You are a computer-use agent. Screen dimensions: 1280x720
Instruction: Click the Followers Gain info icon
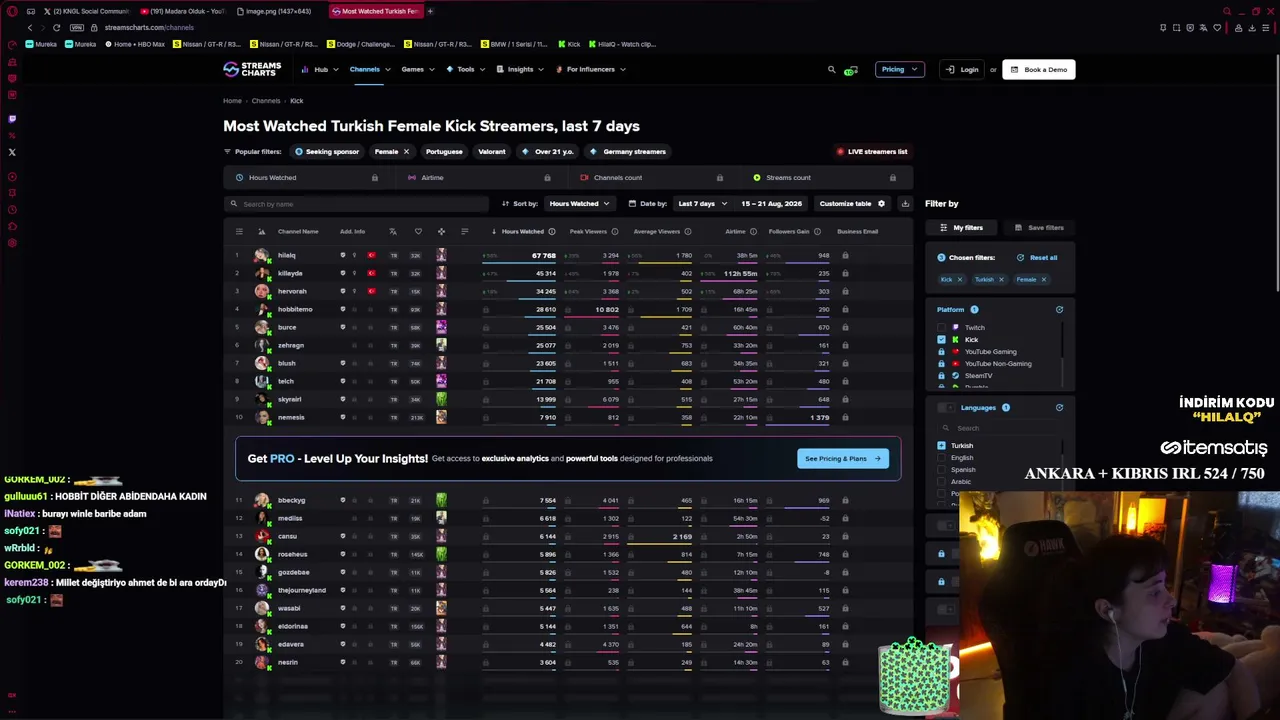tap(817, 232)
